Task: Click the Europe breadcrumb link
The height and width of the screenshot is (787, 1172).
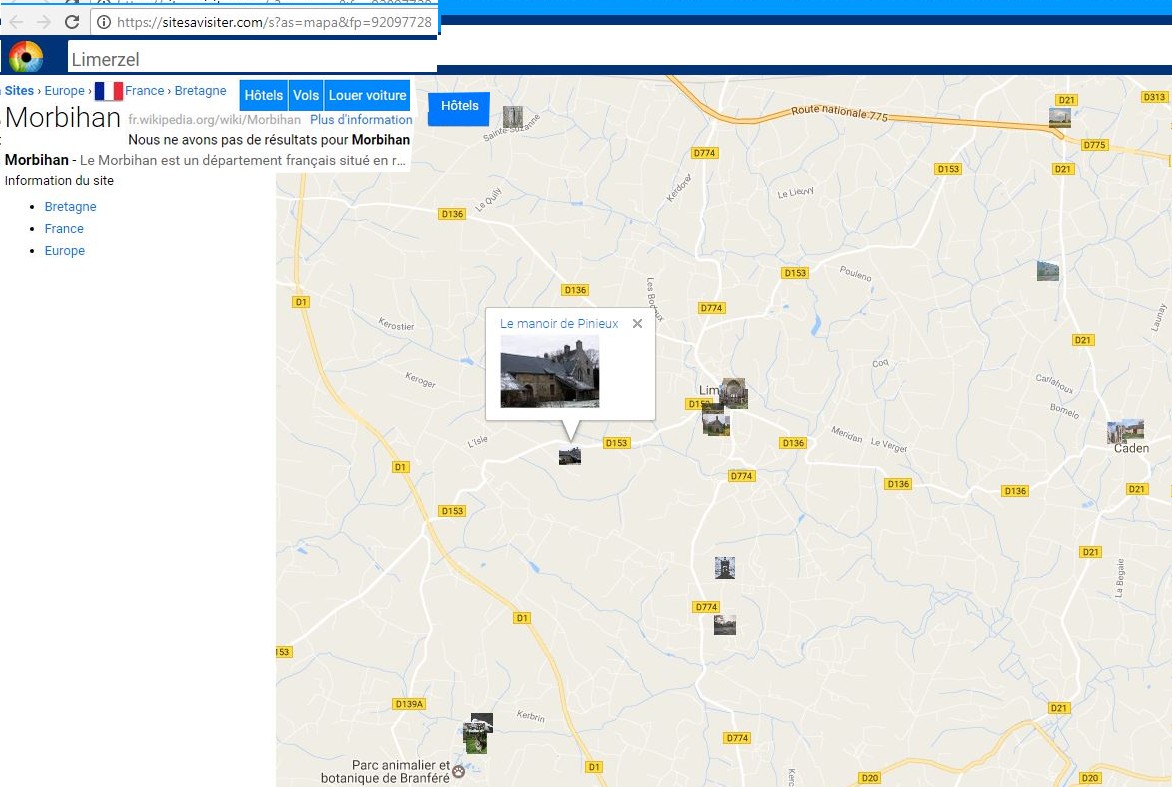Action: coord(64,90)
